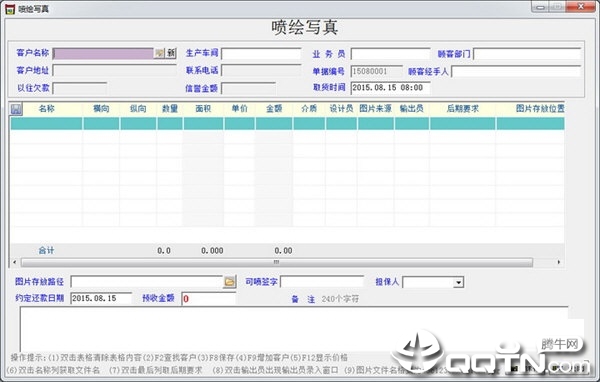This screenshot has height=382, width=600.
Task: Click the 预收金额 amount field
Action: [209, 299]
